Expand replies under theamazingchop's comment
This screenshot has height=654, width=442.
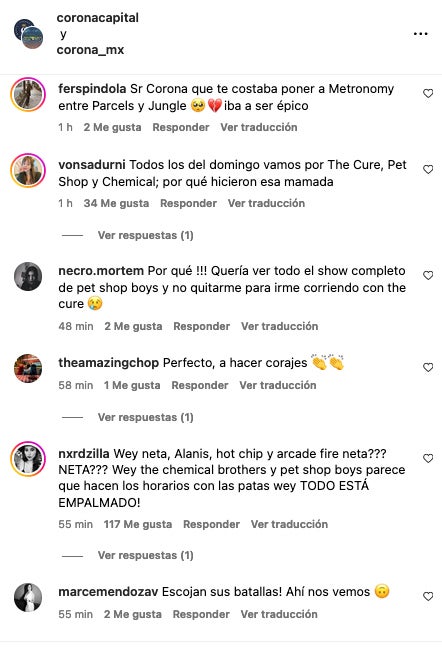146,417
